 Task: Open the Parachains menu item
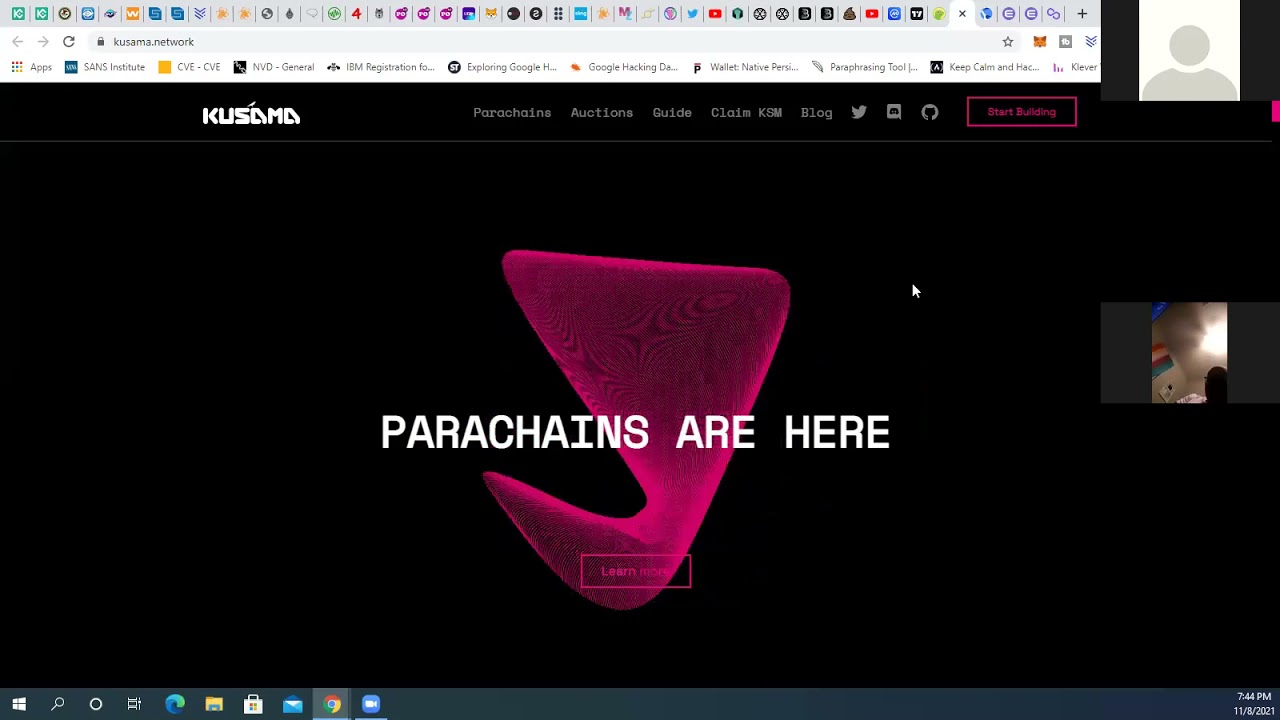(512, 112)
